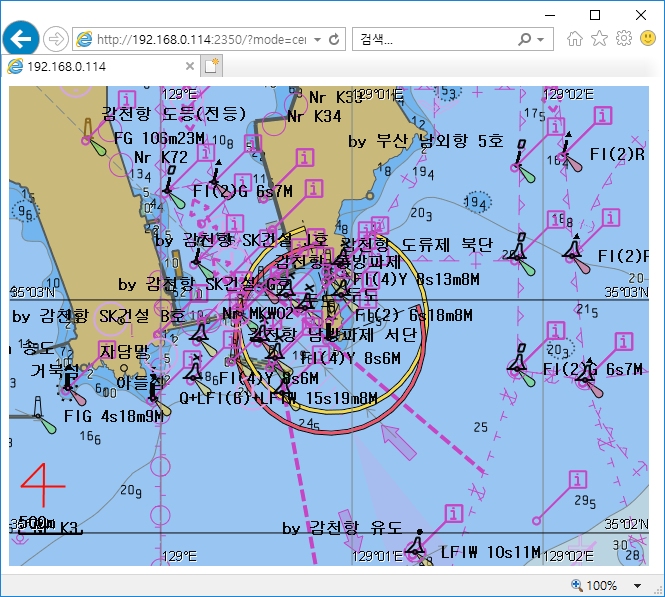
Task: Refresh the chart page
Action: (x=334, y=40)
